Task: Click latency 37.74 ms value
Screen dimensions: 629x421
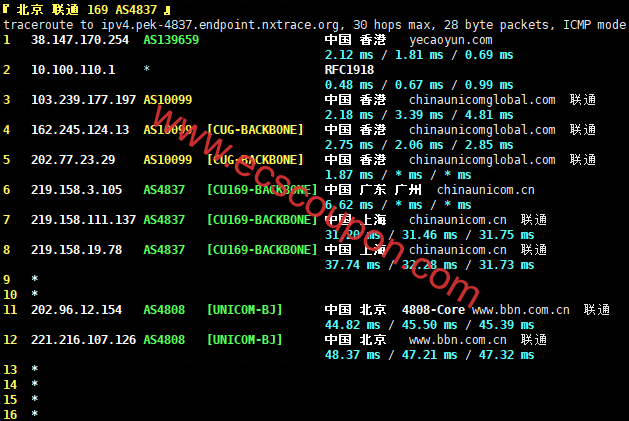Action: (352, 265)
